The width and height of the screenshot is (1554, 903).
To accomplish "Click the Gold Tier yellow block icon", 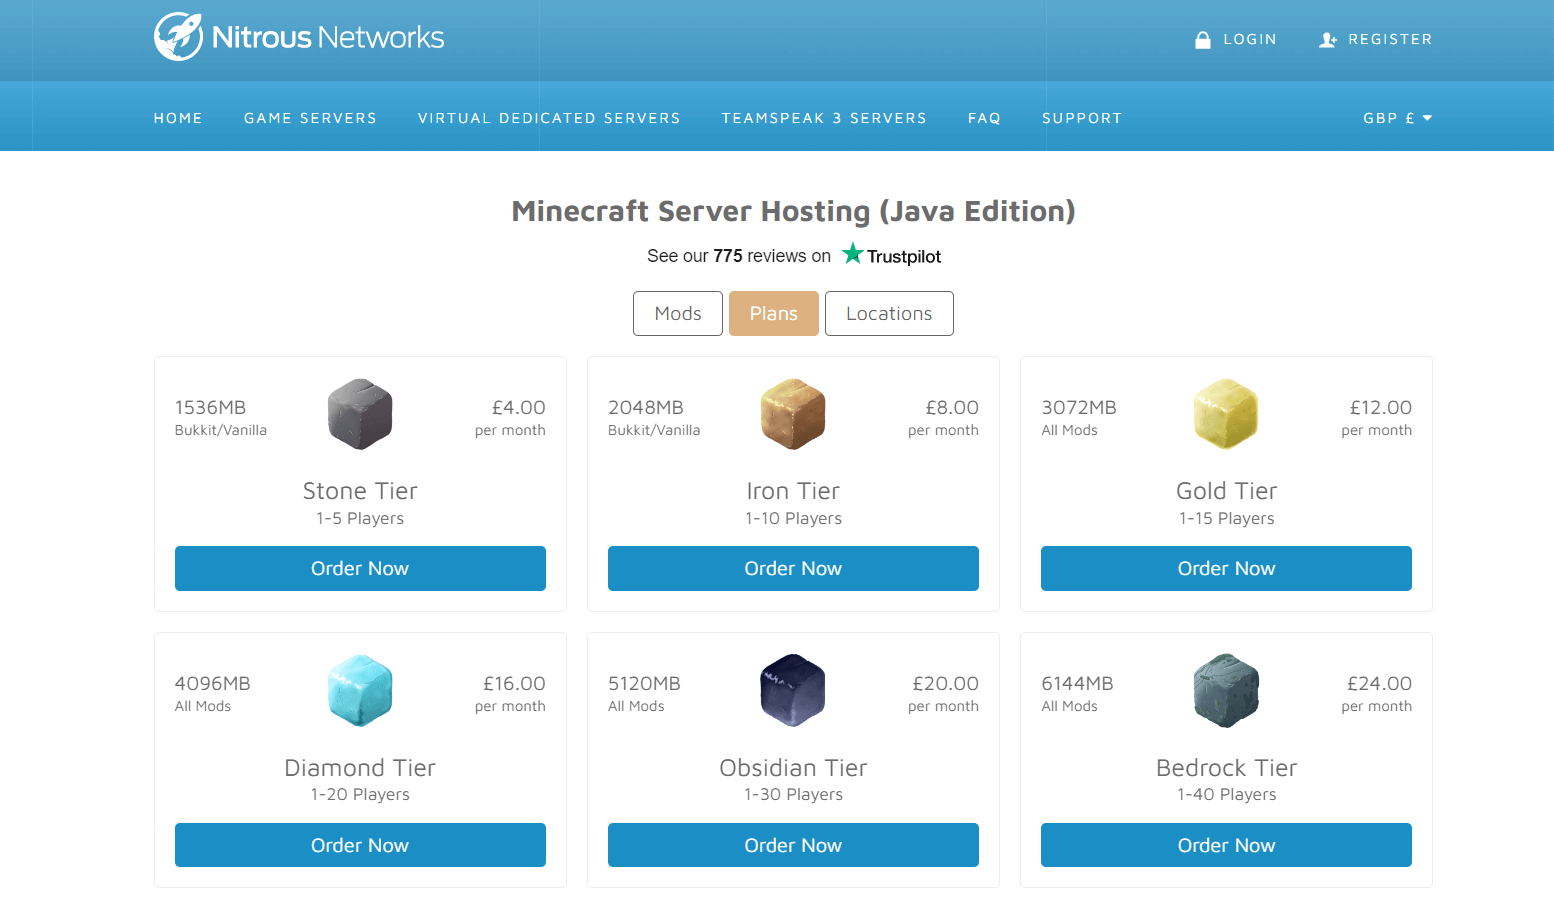I will tap(1226, 414).
